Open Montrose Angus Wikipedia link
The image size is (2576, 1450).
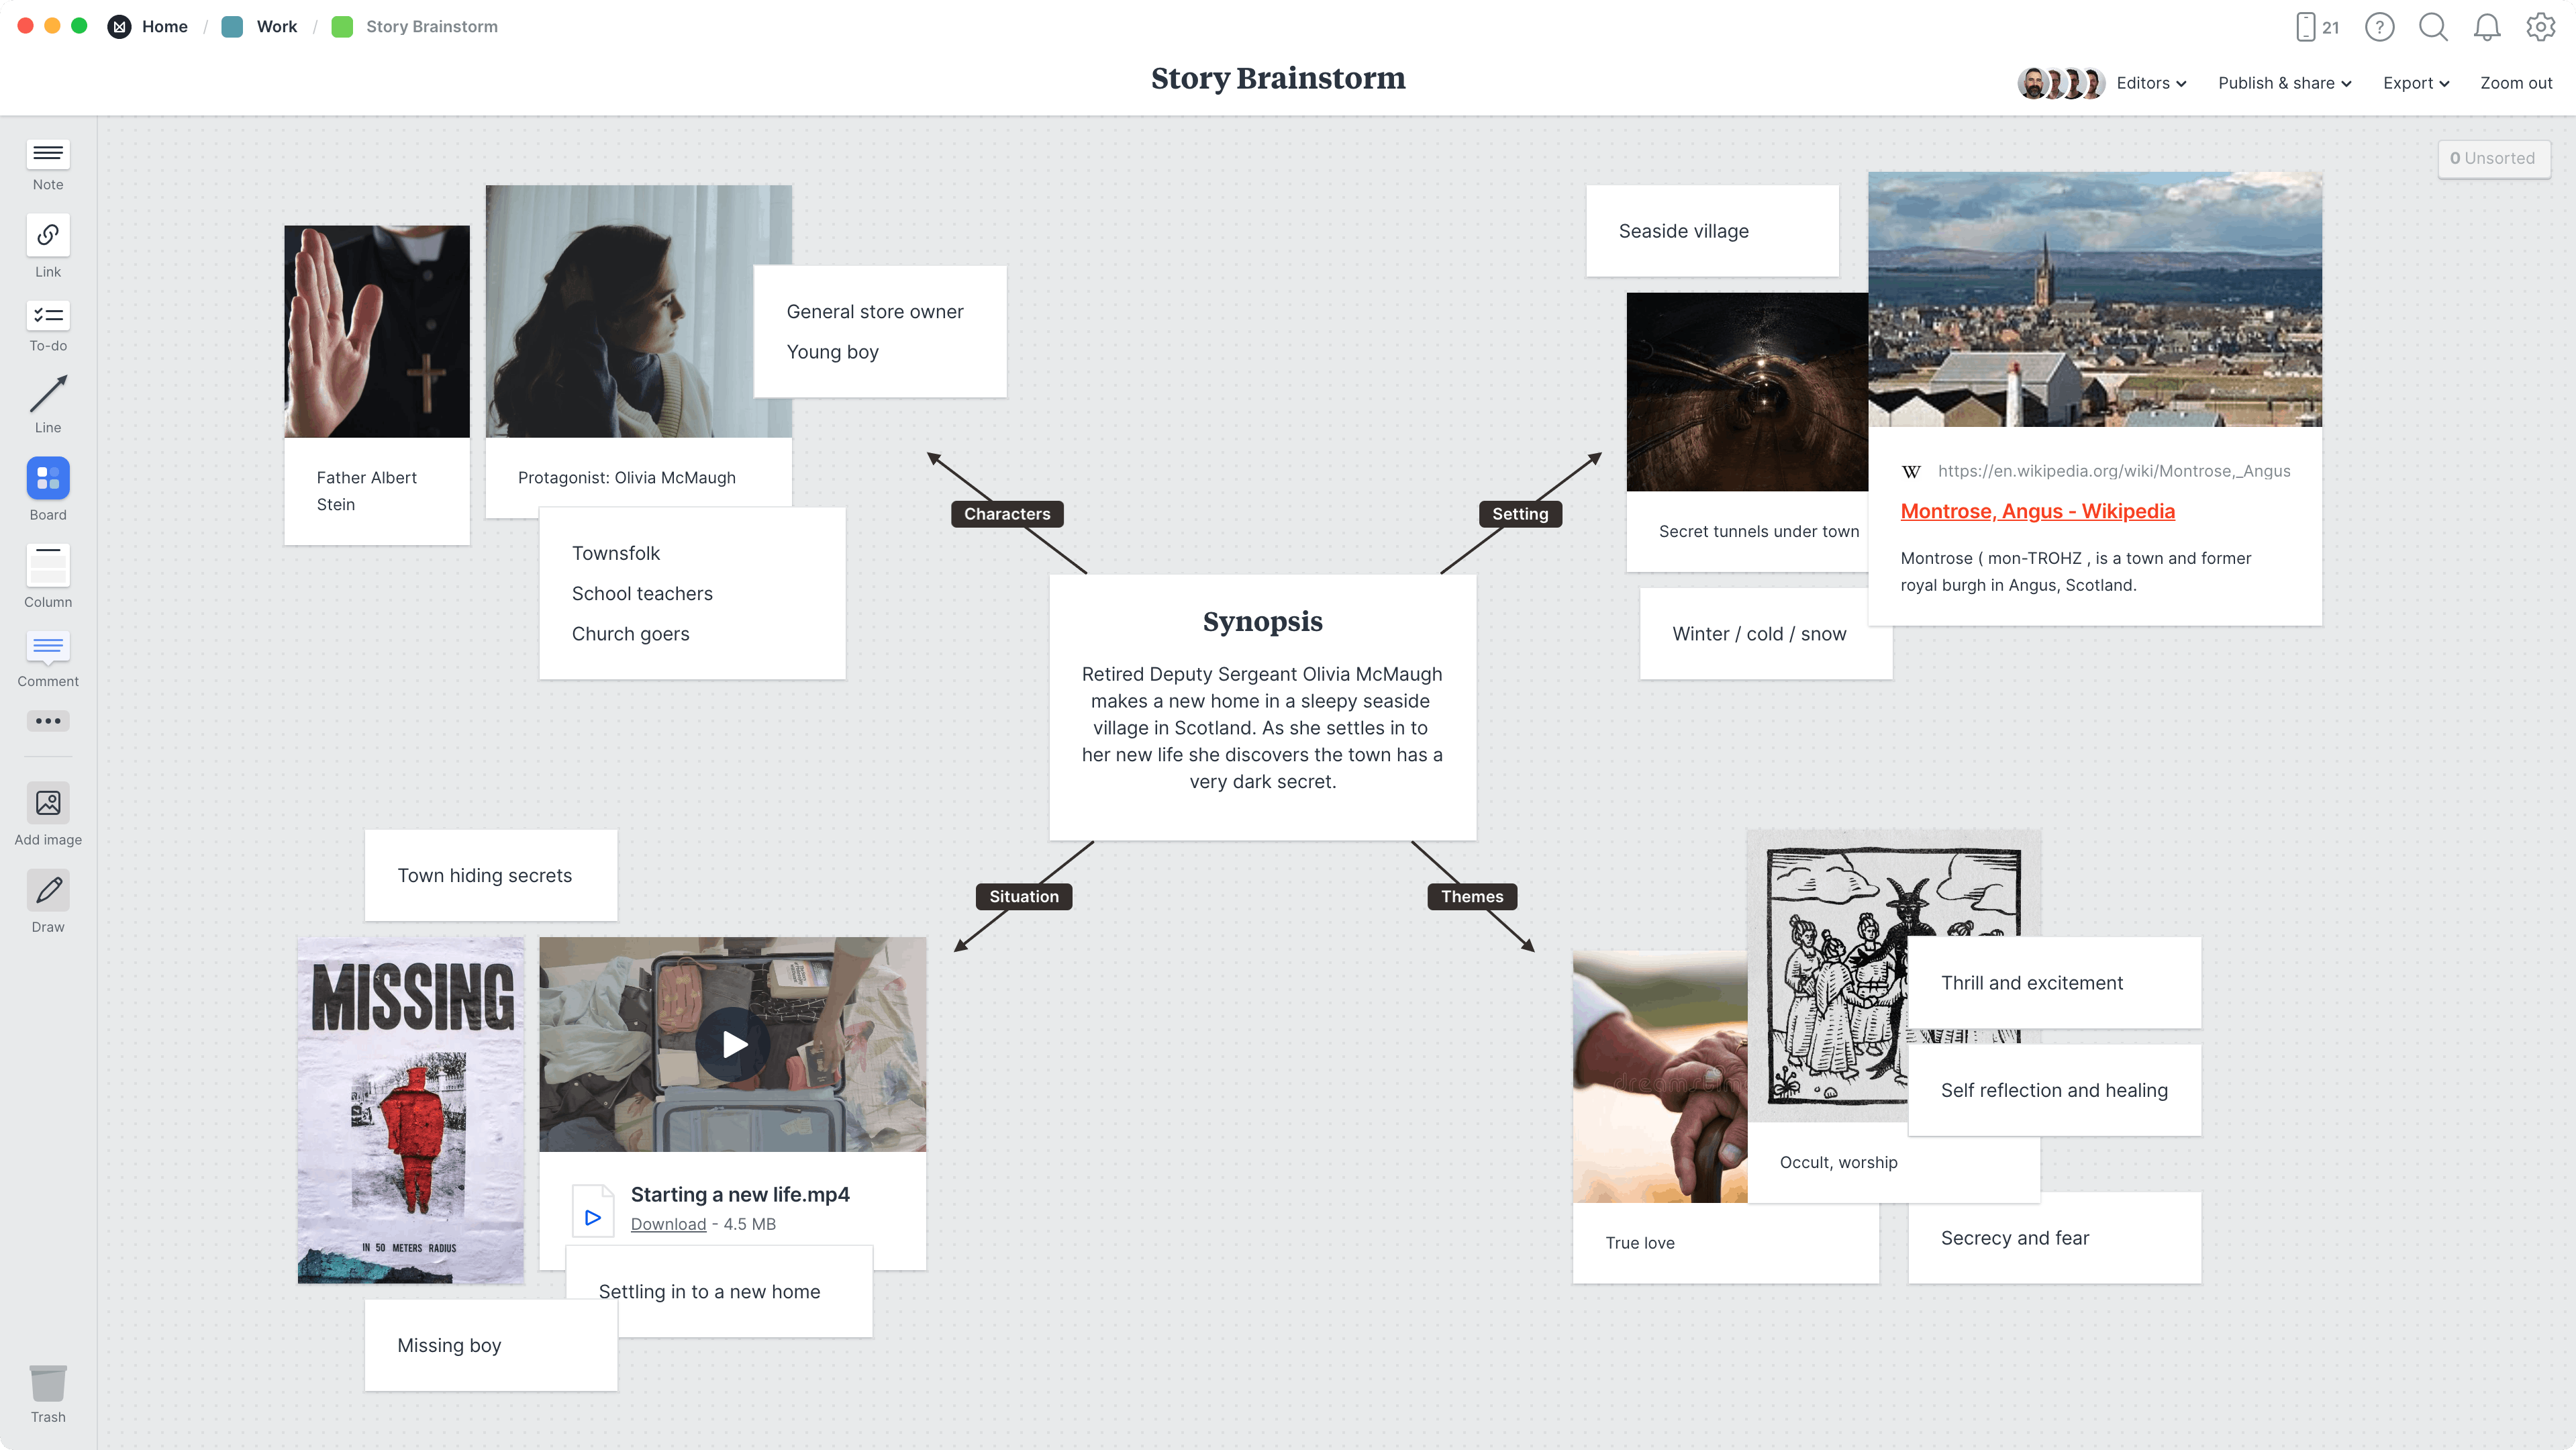click(x=2038, y=510)
